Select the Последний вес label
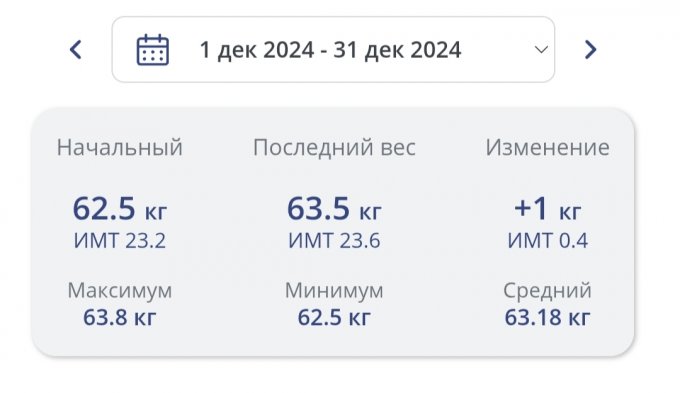 click(x=334, y=147)
